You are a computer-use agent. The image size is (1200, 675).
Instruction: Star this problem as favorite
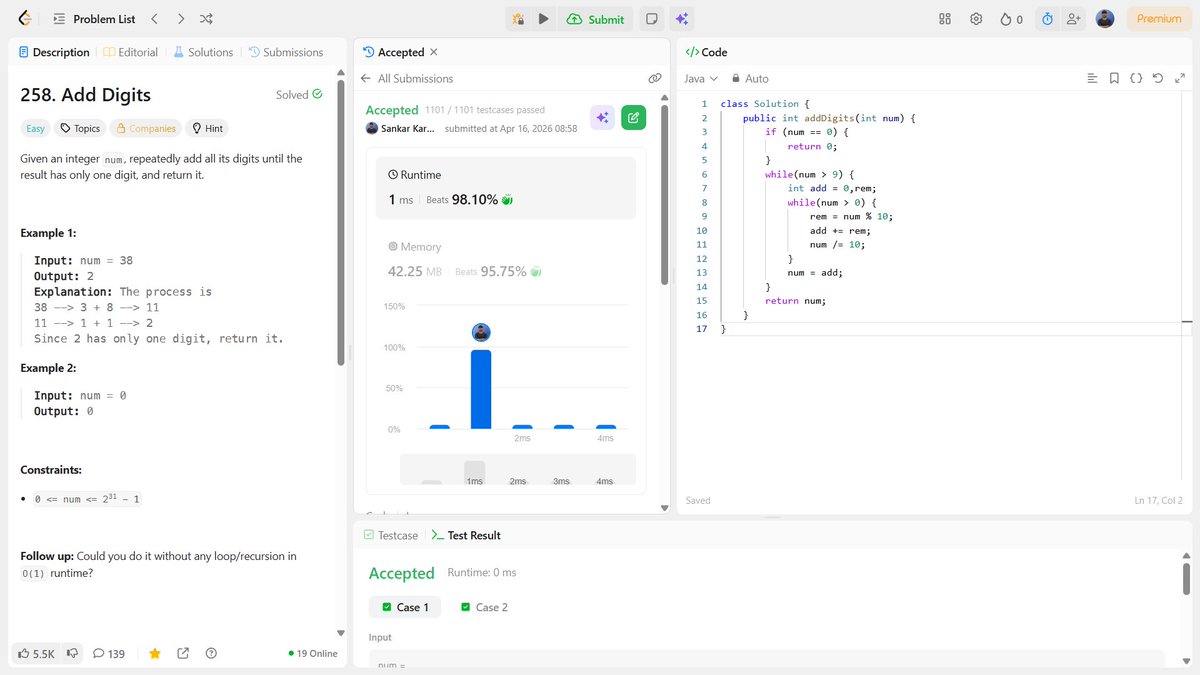[155, 653]
